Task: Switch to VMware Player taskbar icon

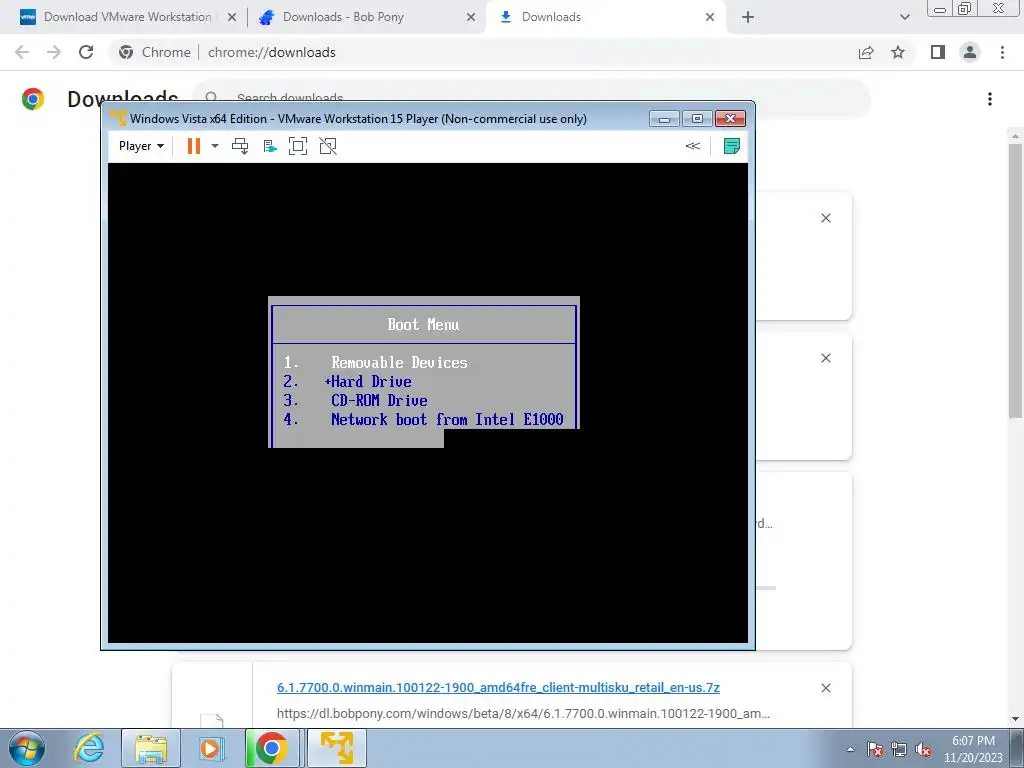Action: [x=337, y=748]
